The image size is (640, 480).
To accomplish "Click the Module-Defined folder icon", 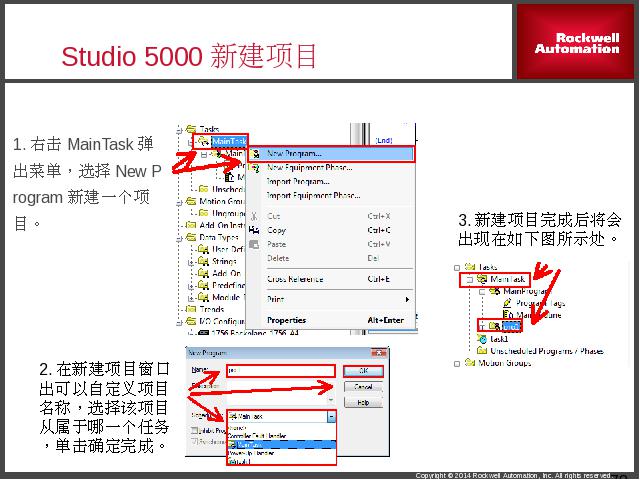I will [x=203, y=297].
